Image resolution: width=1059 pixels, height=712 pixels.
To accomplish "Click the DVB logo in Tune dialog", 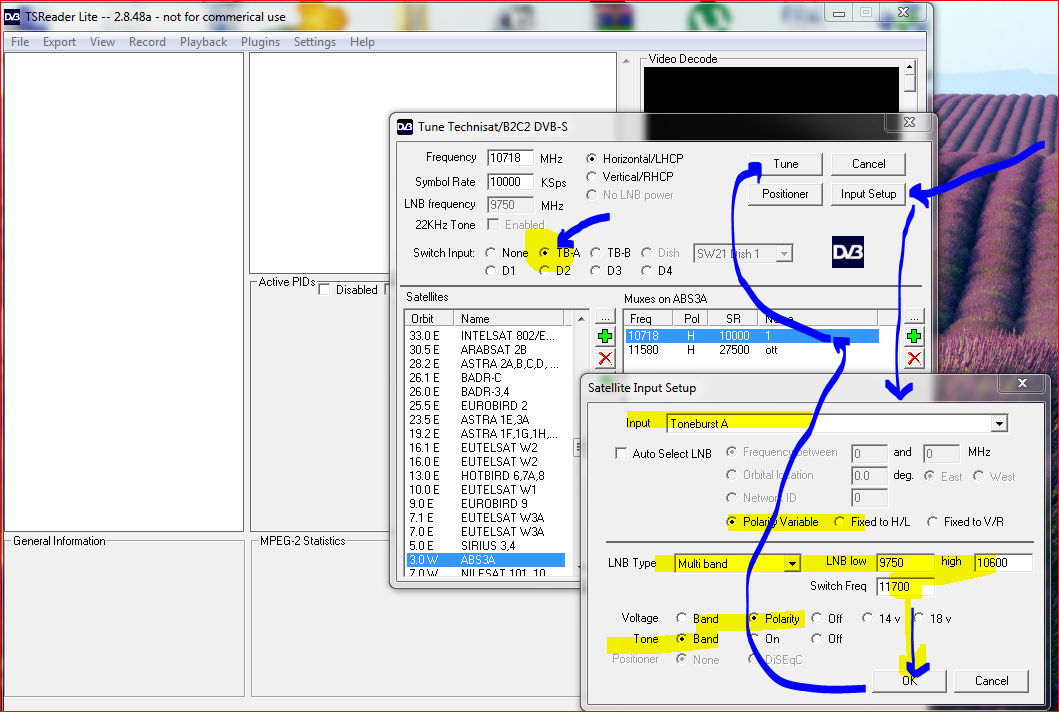I will [849, 252].
